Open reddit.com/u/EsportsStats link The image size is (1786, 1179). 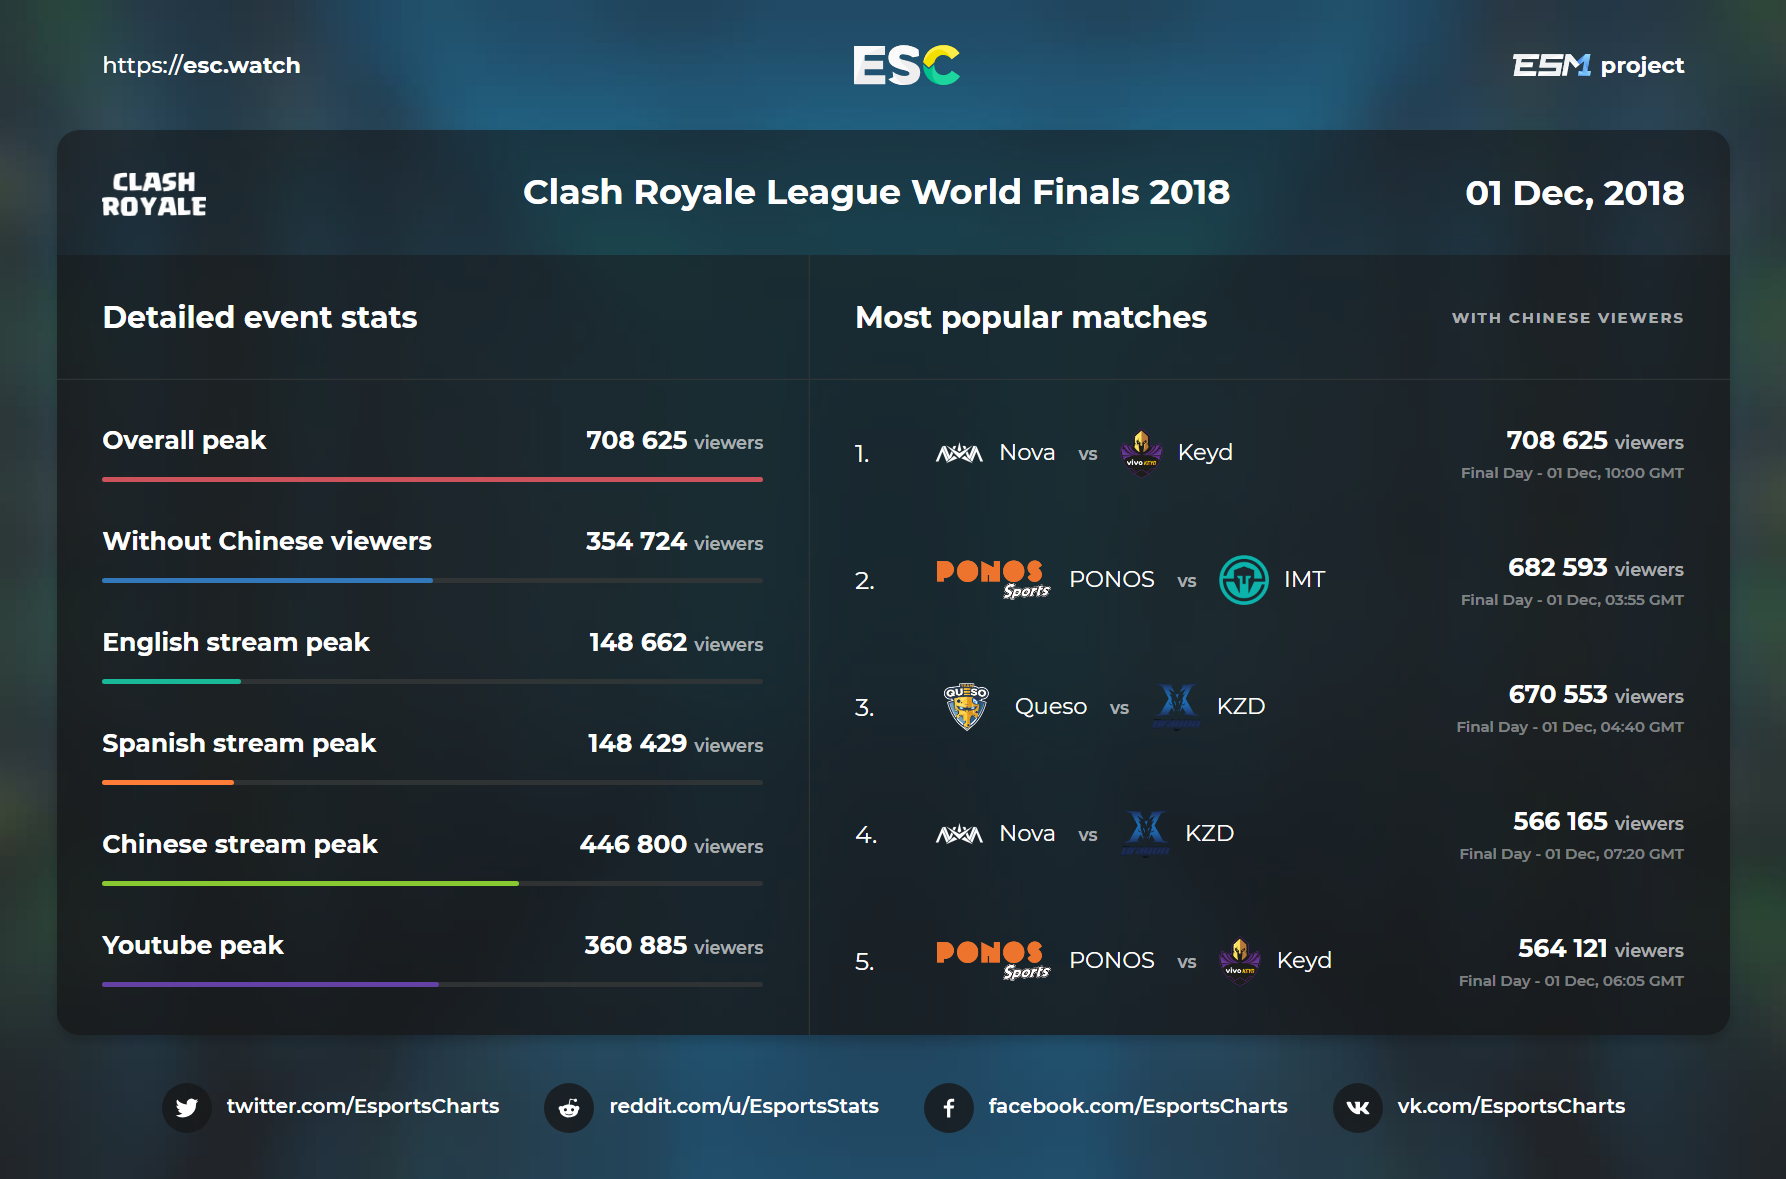coord(744,1106)
